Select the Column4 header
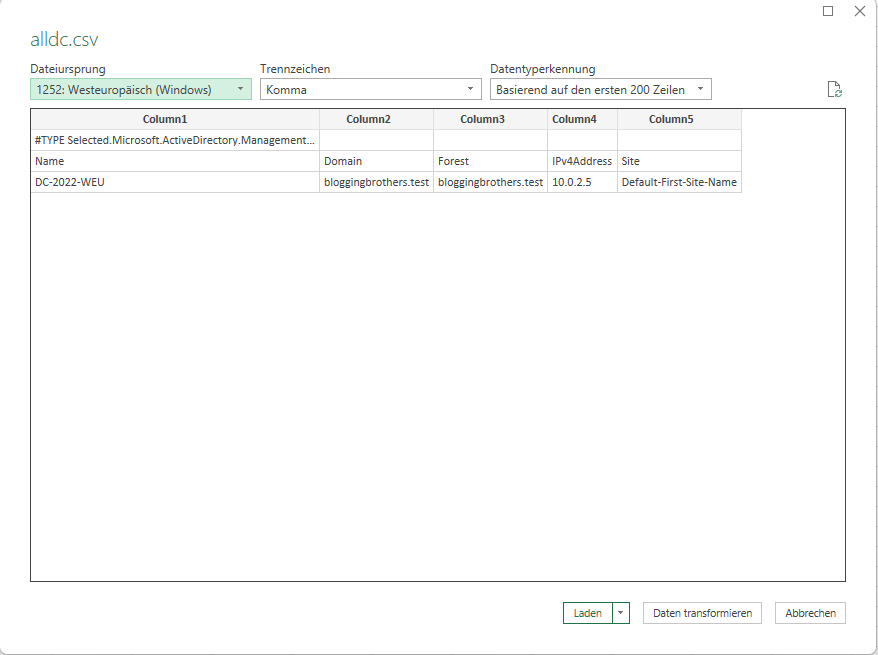 point(582,119)
